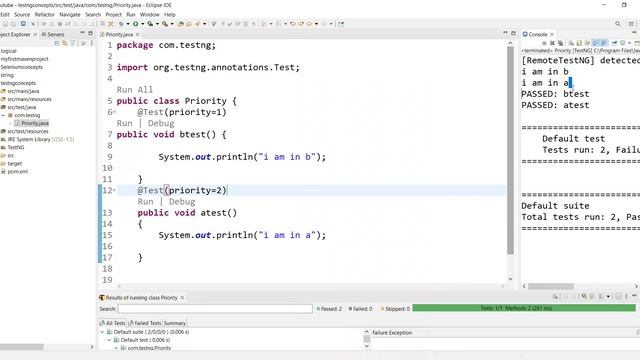Click the Console horizontal scrollbar

(x=551, y=286)
